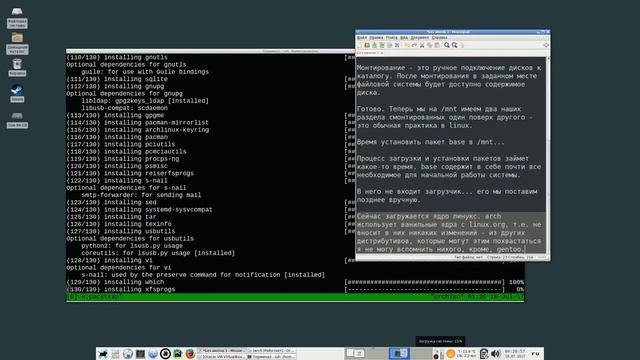Image resolution: width=640 pixels, height=360 pixels.
Task: Click the "installing gnutls" terminal line
Action: (x=117, y=58)
